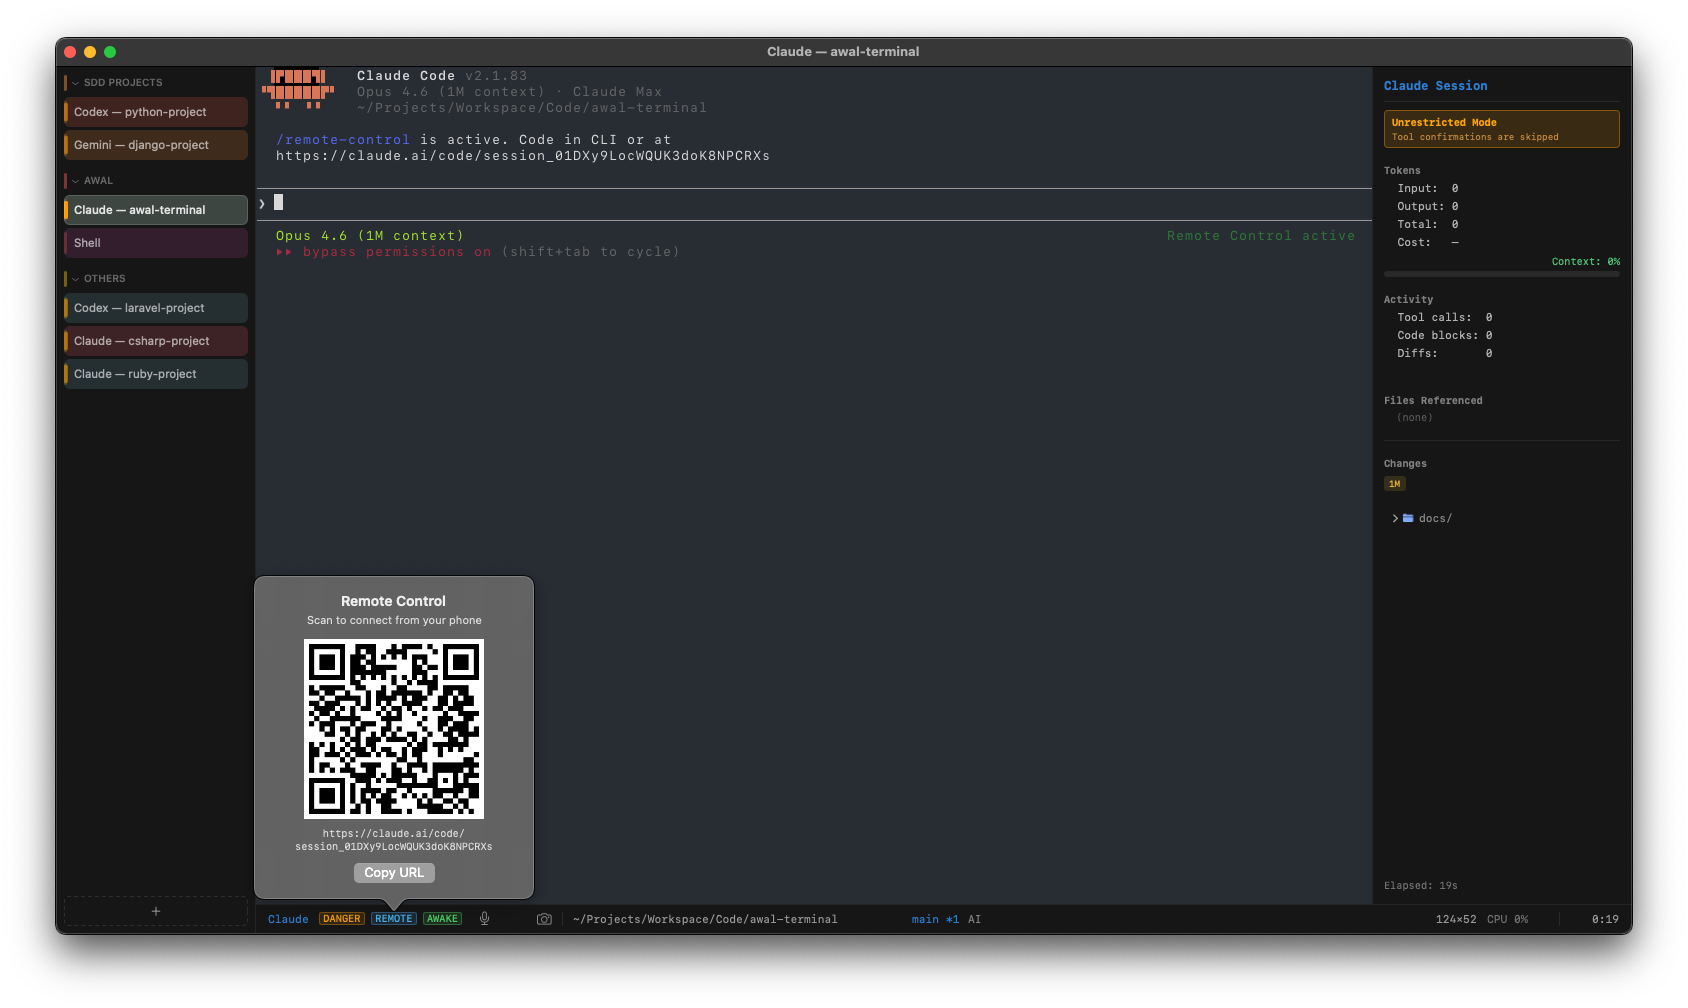Toggle Remote Control active status
The image size is (1688, 1008).
coord(1261,235)
